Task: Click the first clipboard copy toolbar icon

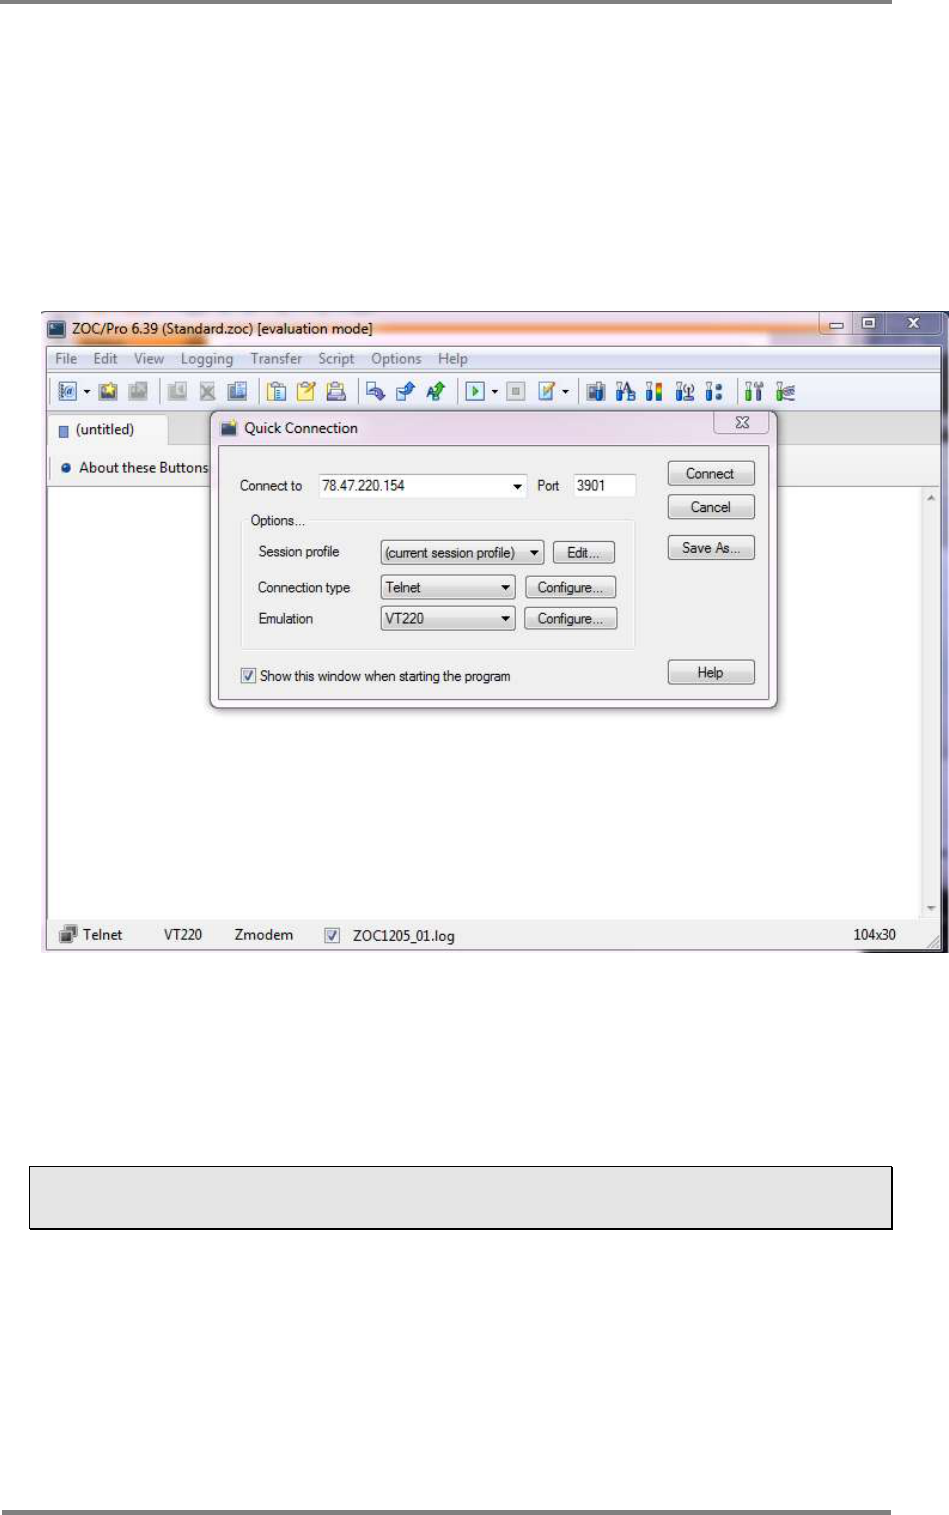Action: click(277, 392)
